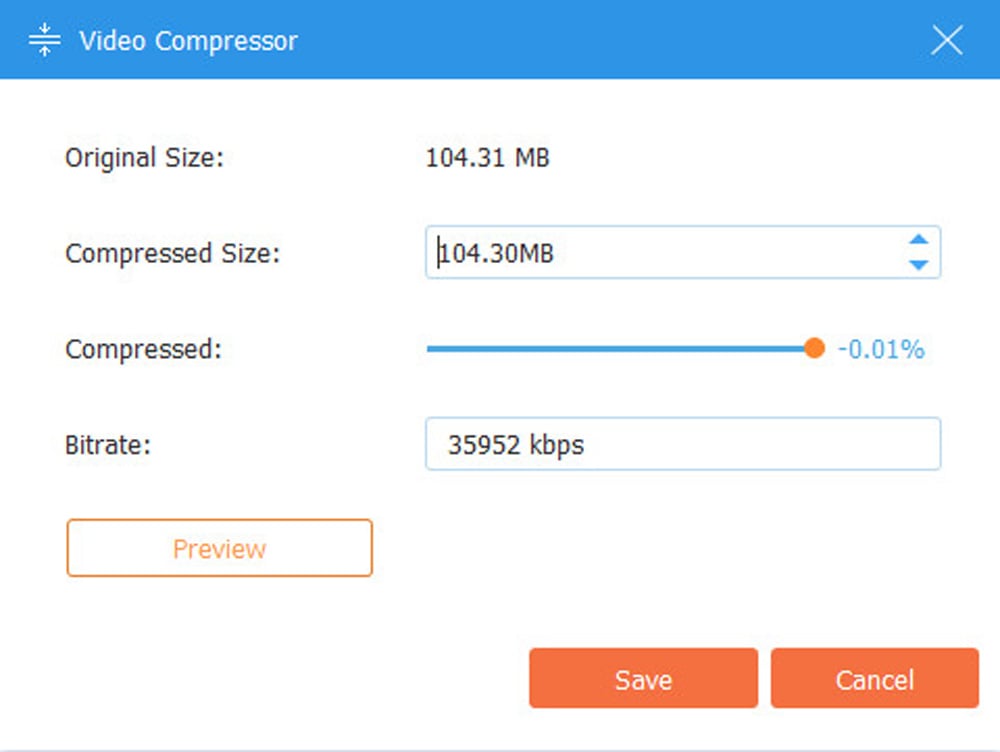
Task: Click the -0.01% compression percentage readout
Action: point(881,350)
